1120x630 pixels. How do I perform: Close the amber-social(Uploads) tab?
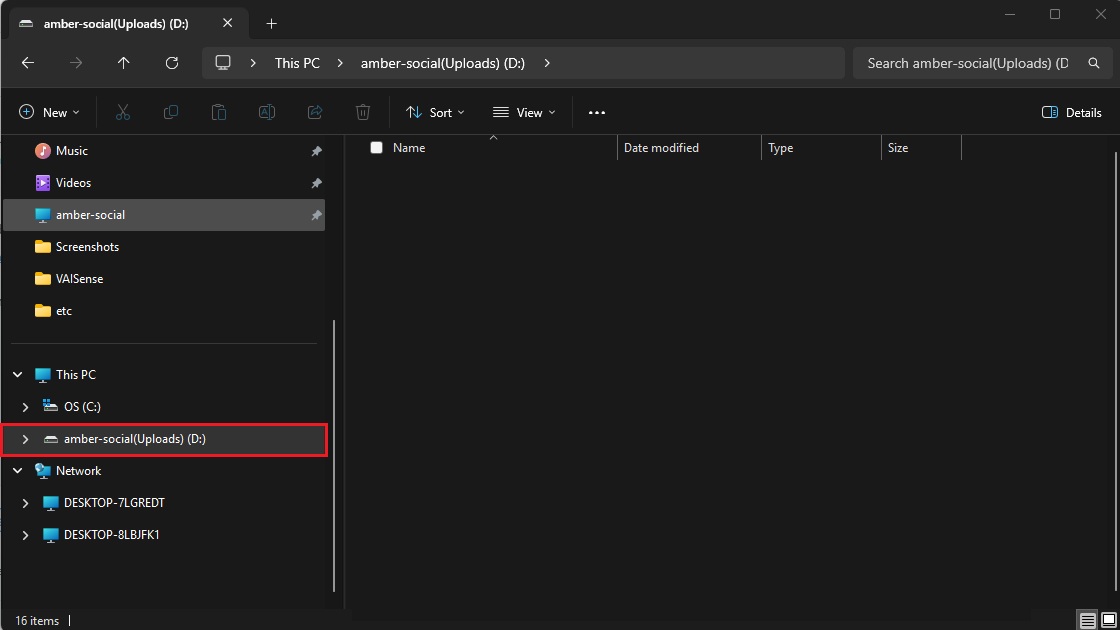click(227, 23)
